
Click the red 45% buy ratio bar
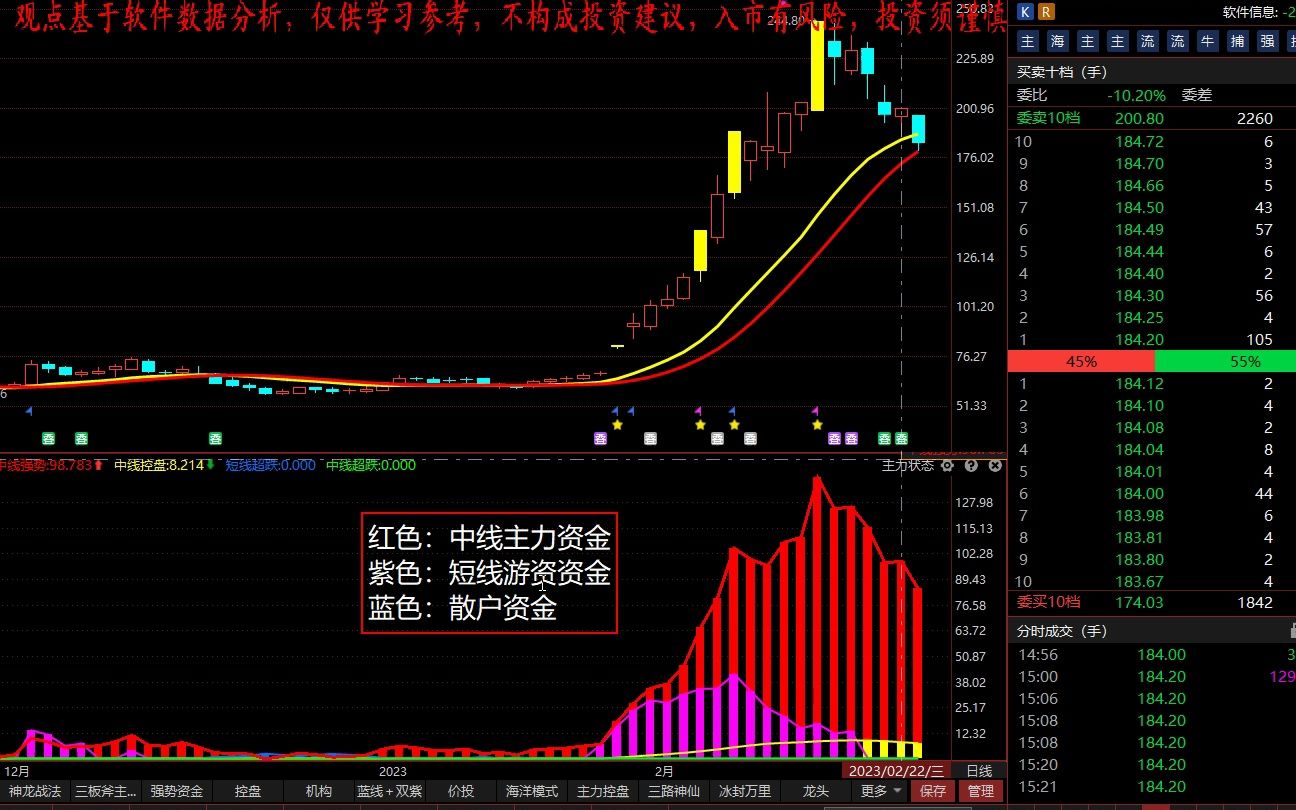coord(1081,361)
